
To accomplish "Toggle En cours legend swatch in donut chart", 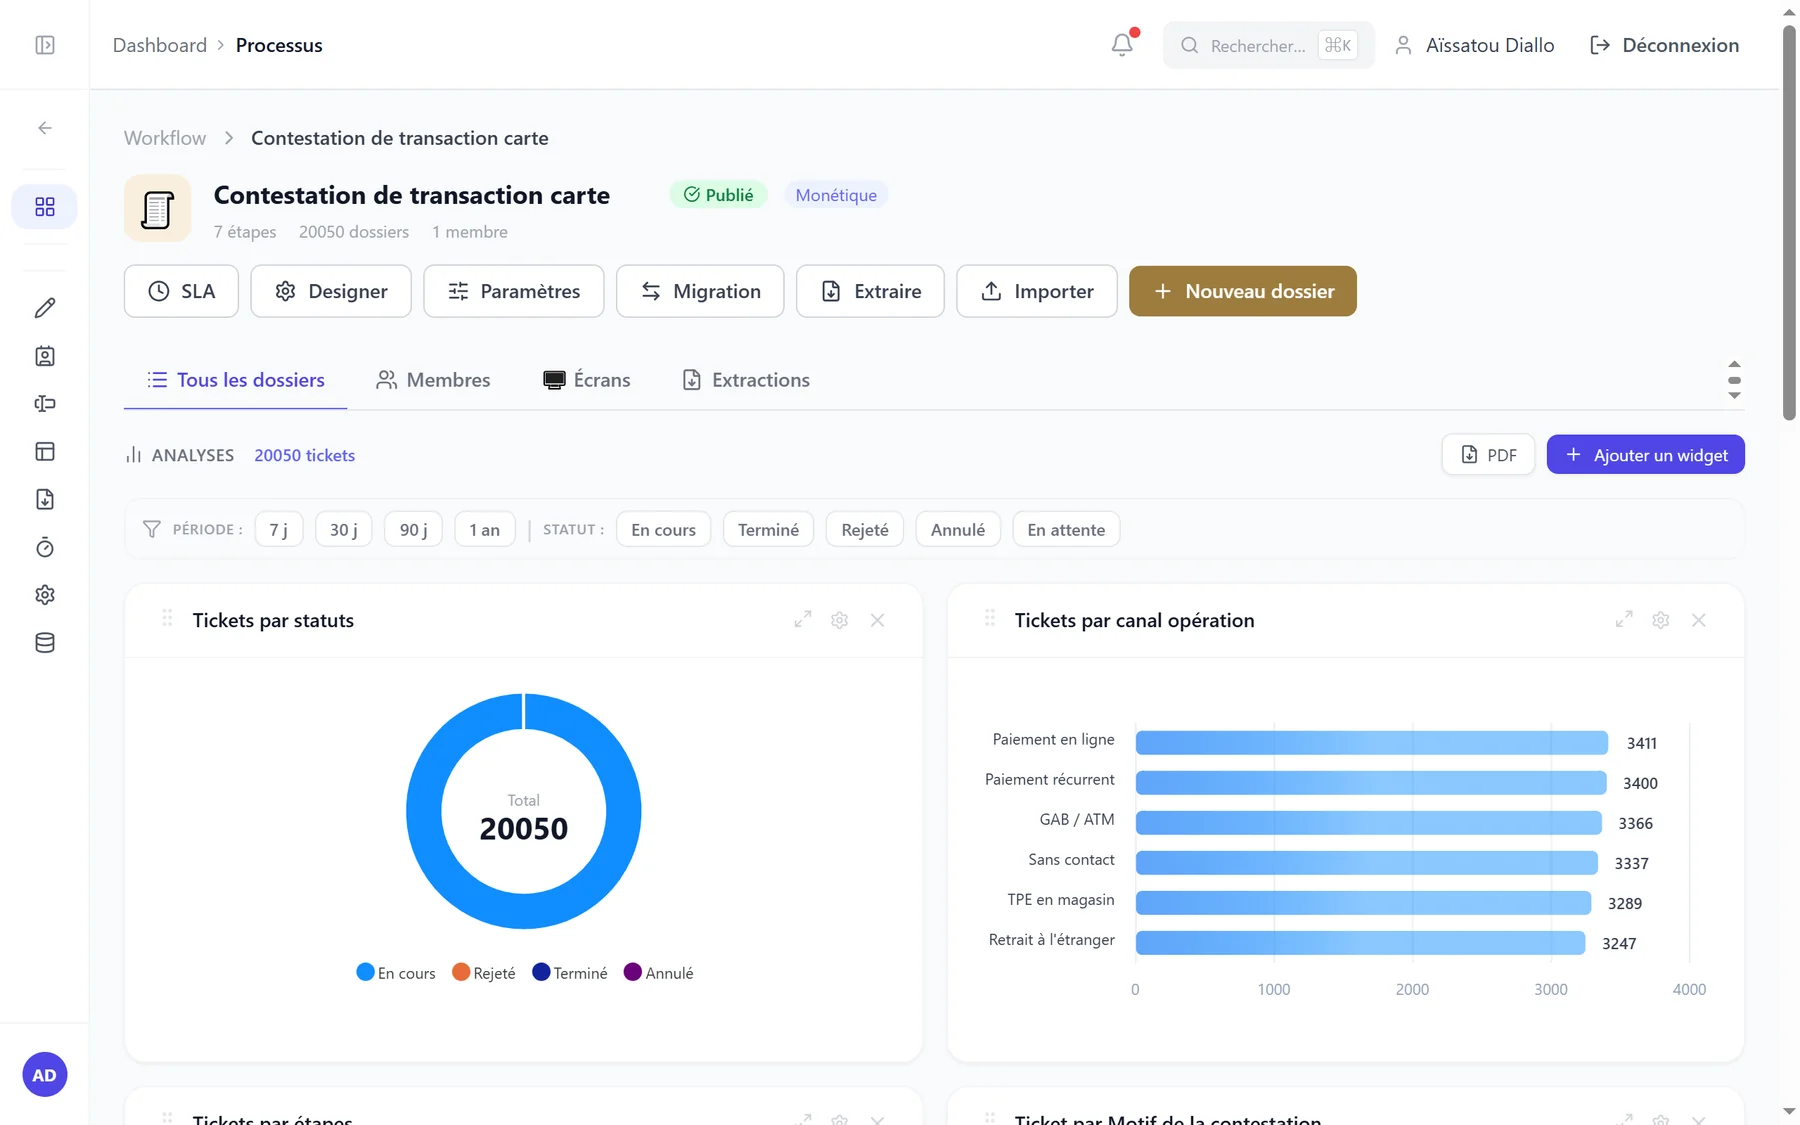I will pos(365,972).
